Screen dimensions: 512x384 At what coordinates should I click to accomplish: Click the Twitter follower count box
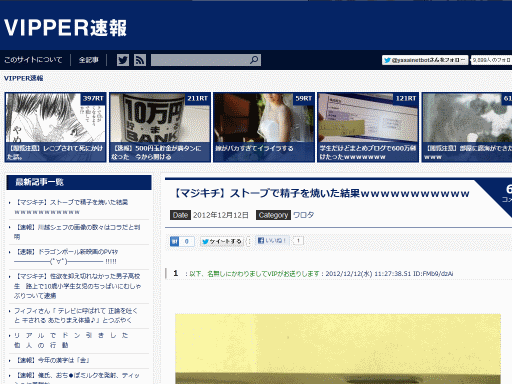pos(491,60)
